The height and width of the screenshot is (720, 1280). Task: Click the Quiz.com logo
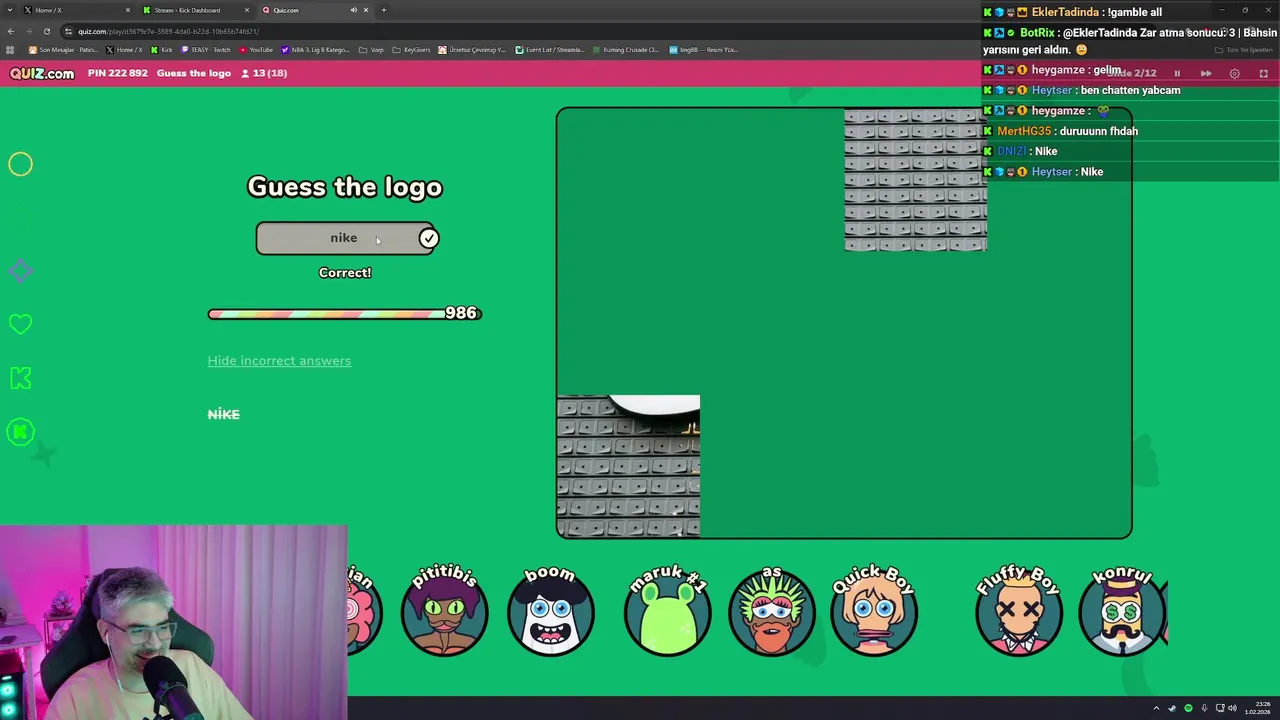(x=42, y=73)
